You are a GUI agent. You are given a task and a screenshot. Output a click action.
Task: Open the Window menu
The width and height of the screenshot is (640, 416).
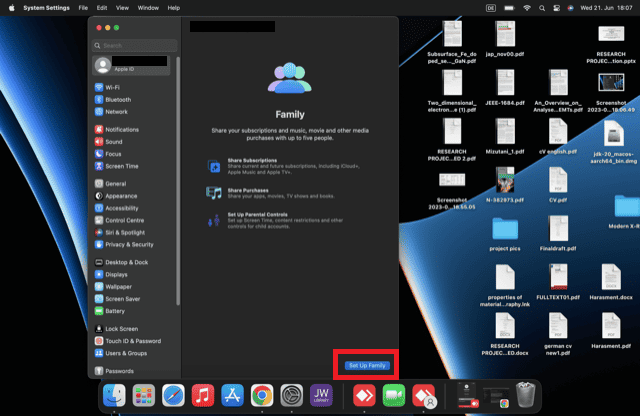[x=148, y=7]
